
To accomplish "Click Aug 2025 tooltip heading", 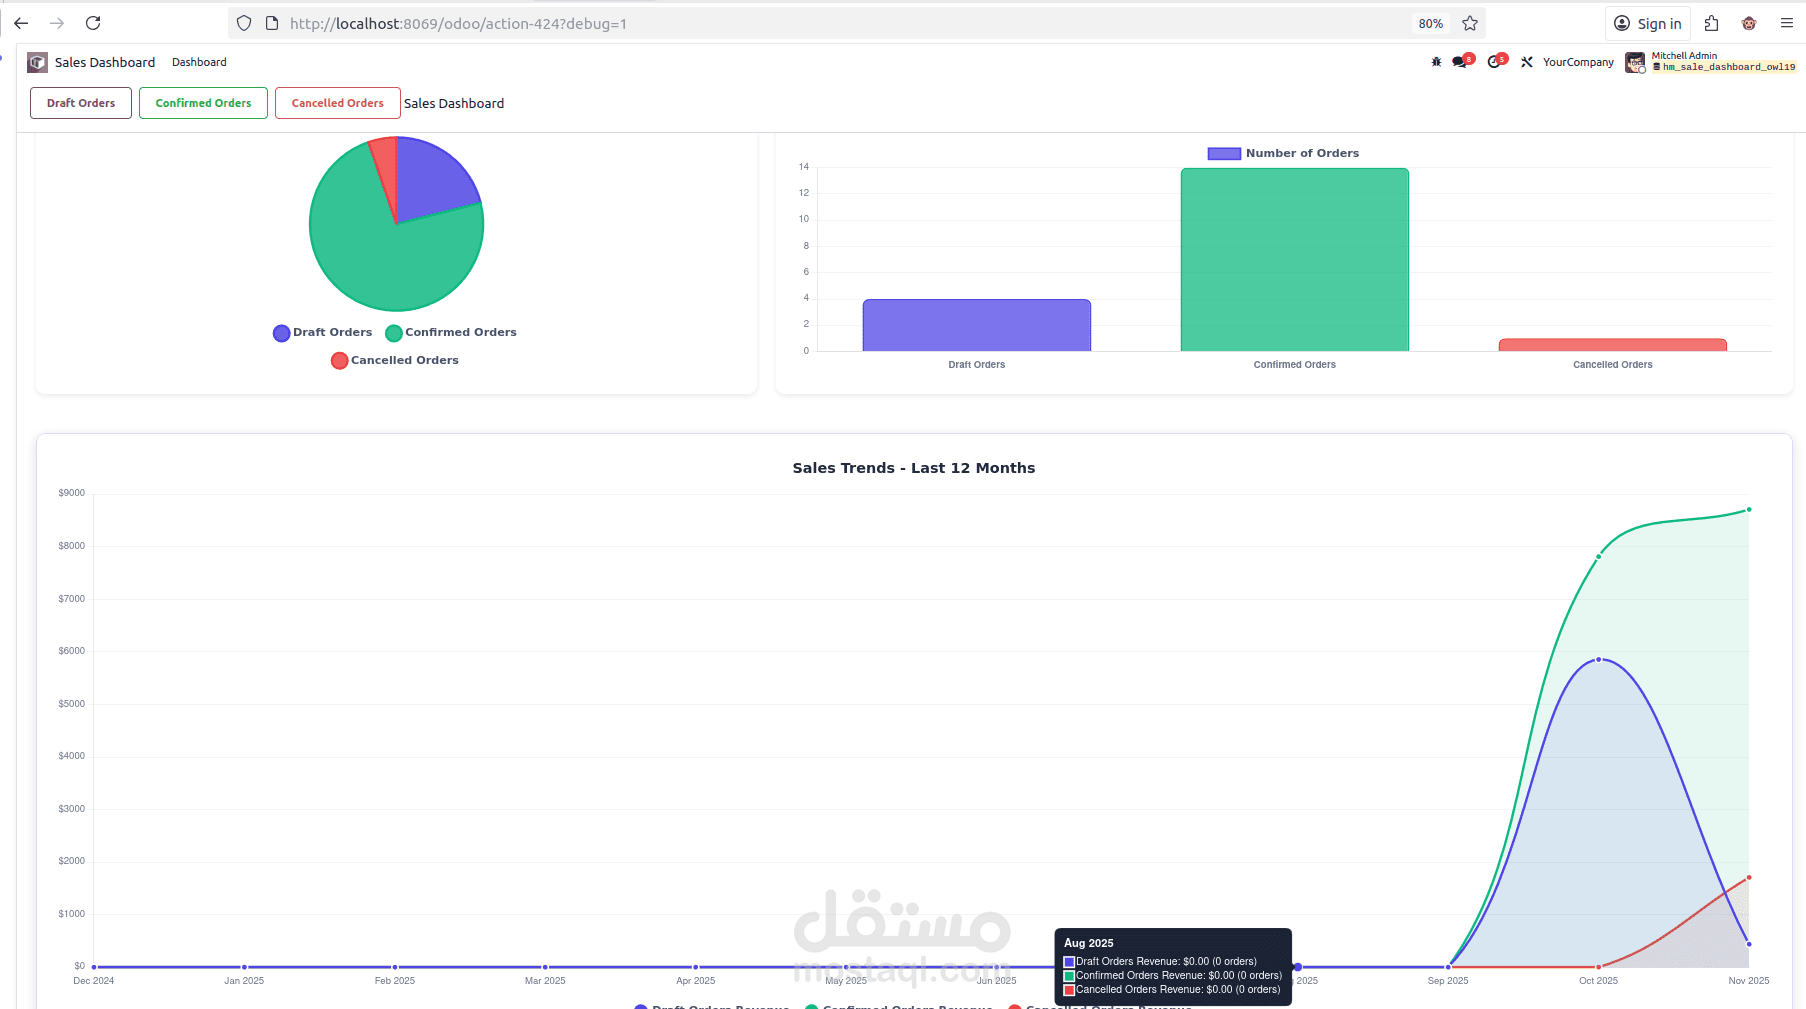I will click(1089, 943).
